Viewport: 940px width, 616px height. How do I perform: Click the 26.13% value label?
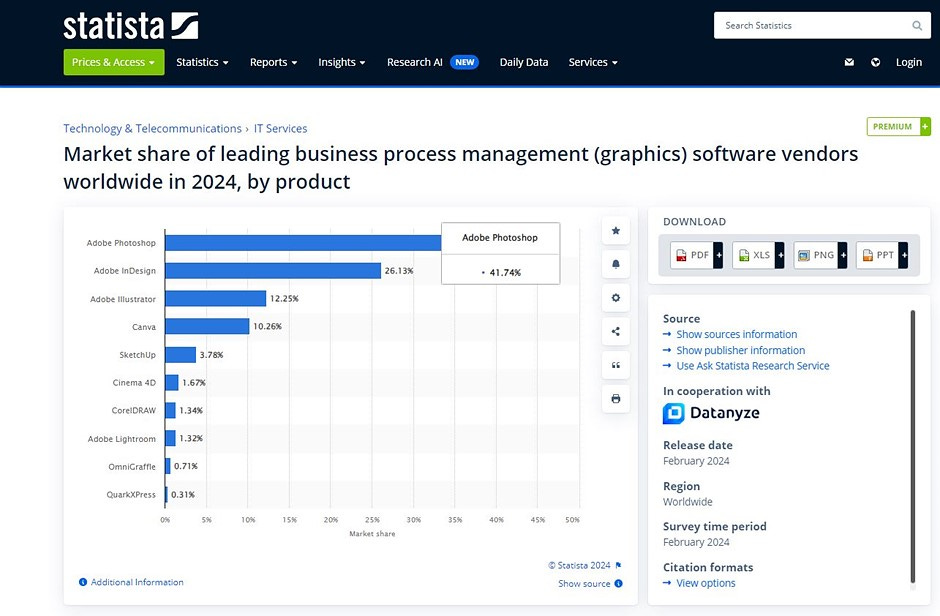(x=399, y=271)
